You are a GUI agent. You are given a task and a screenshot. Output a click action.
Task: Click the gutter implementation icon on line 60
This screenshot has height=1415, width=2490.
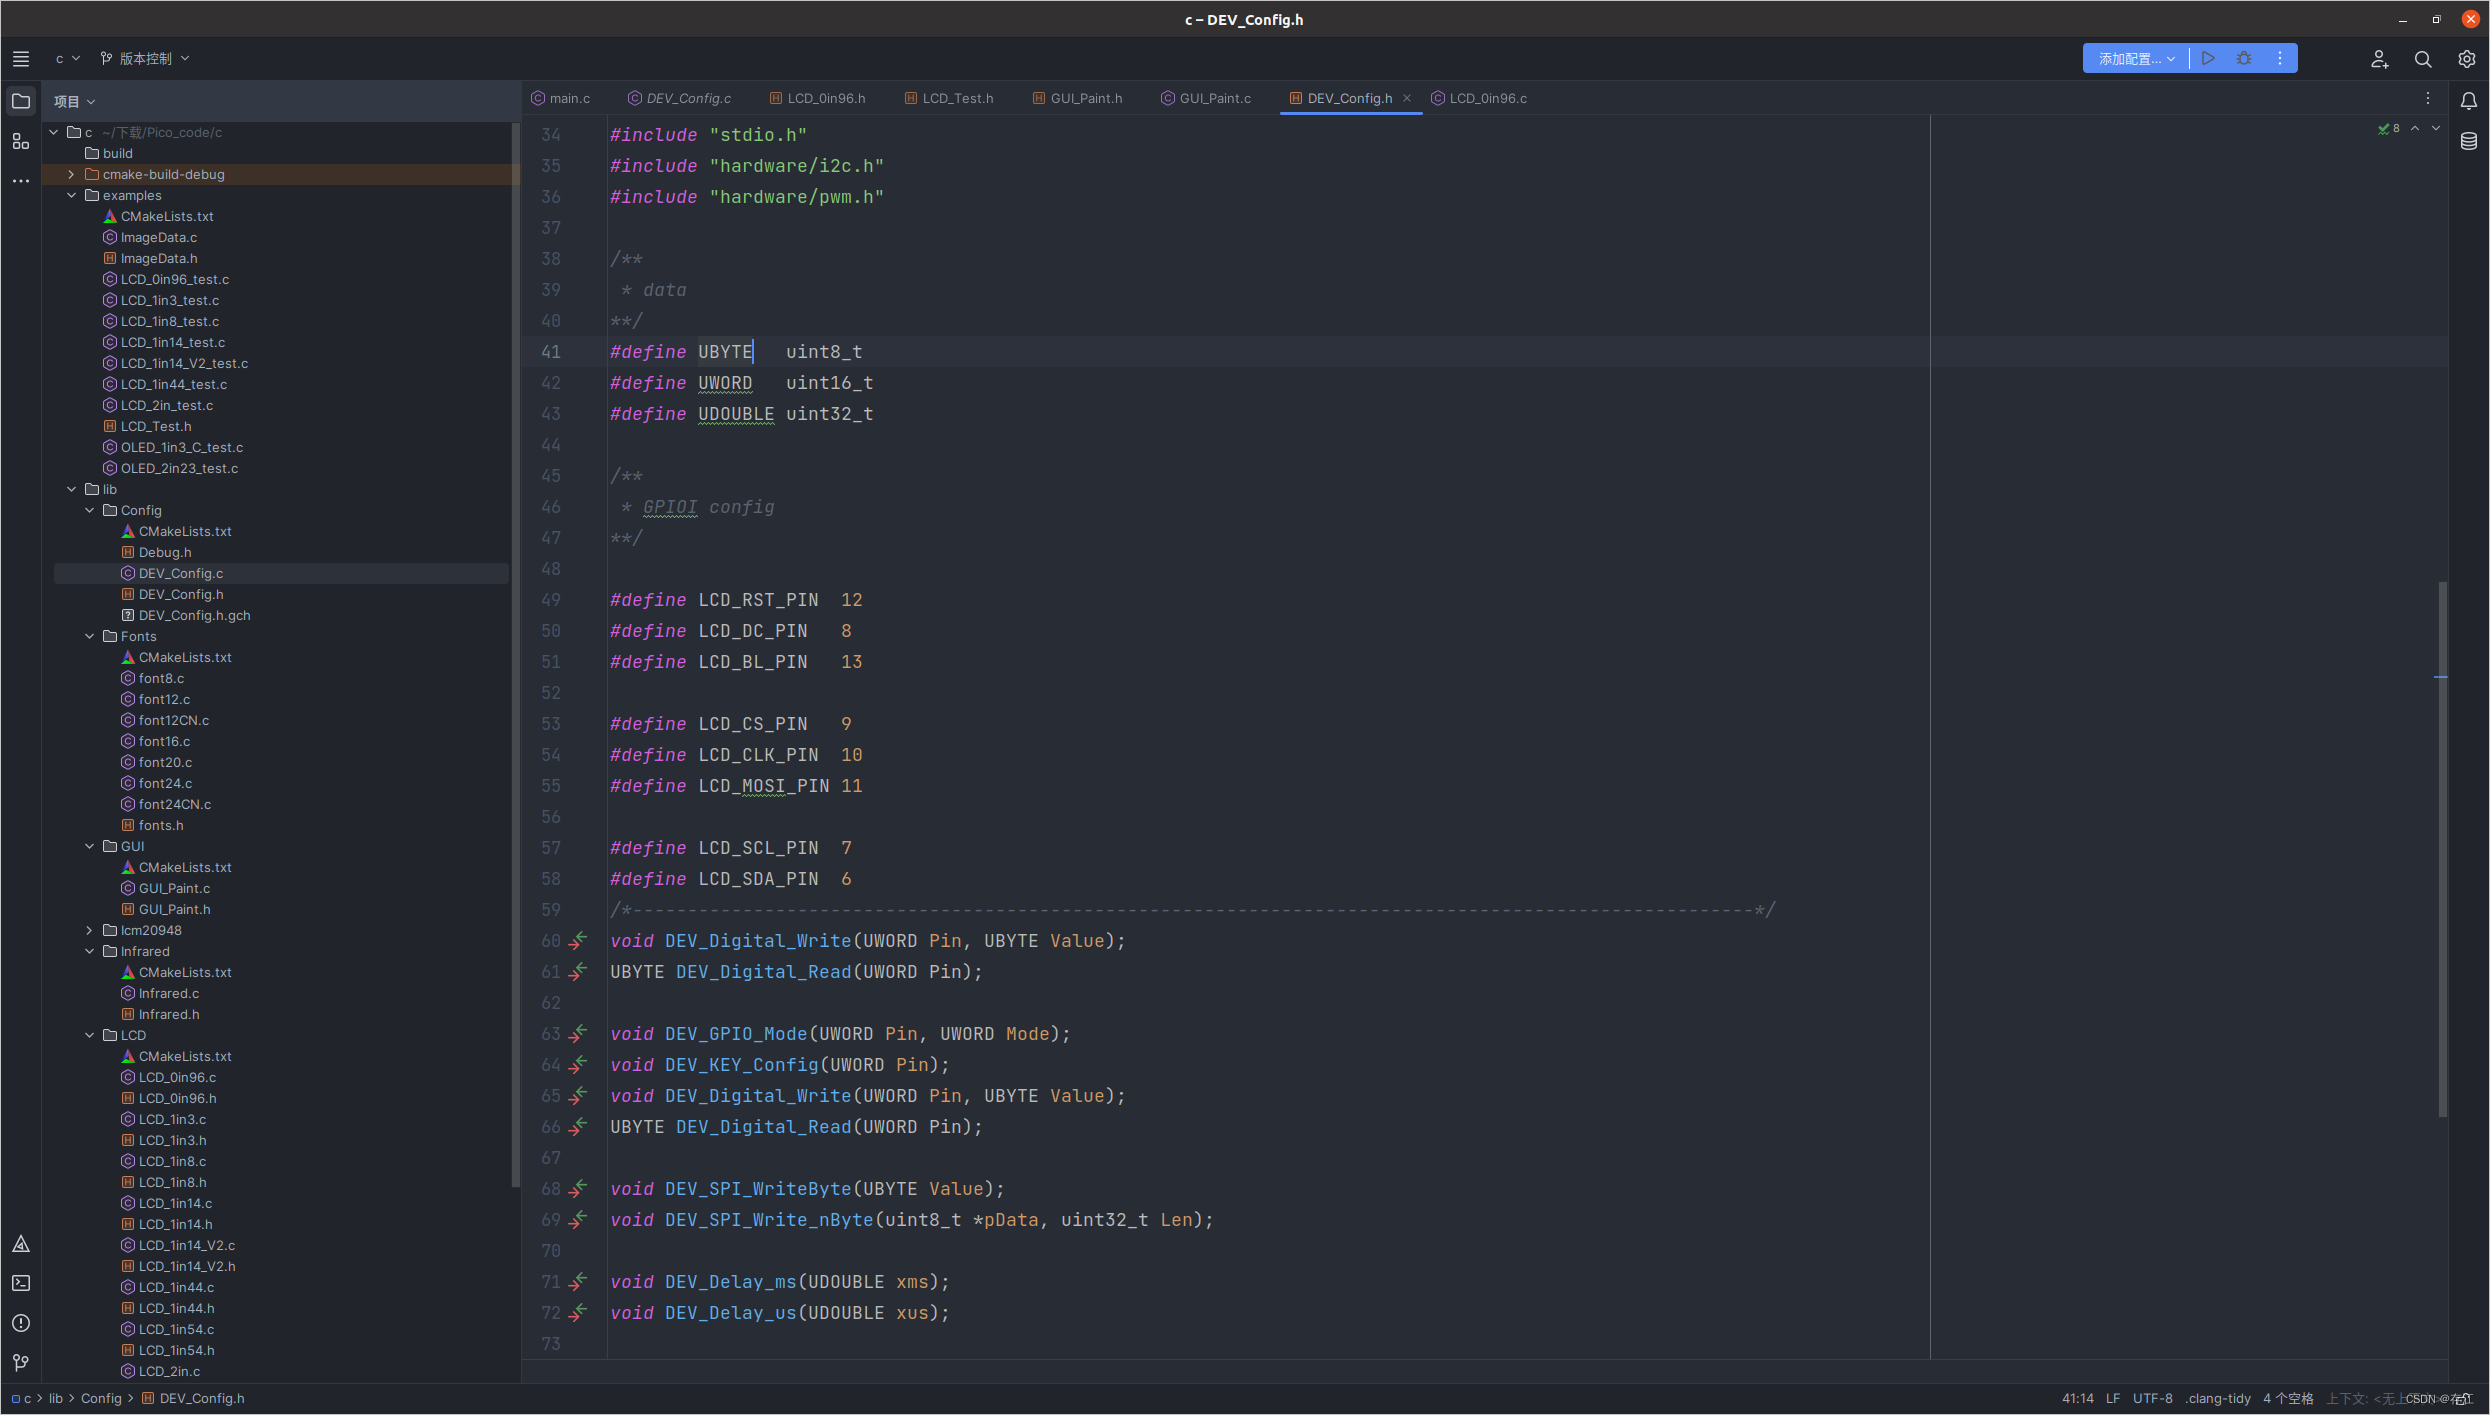(578, 941)
